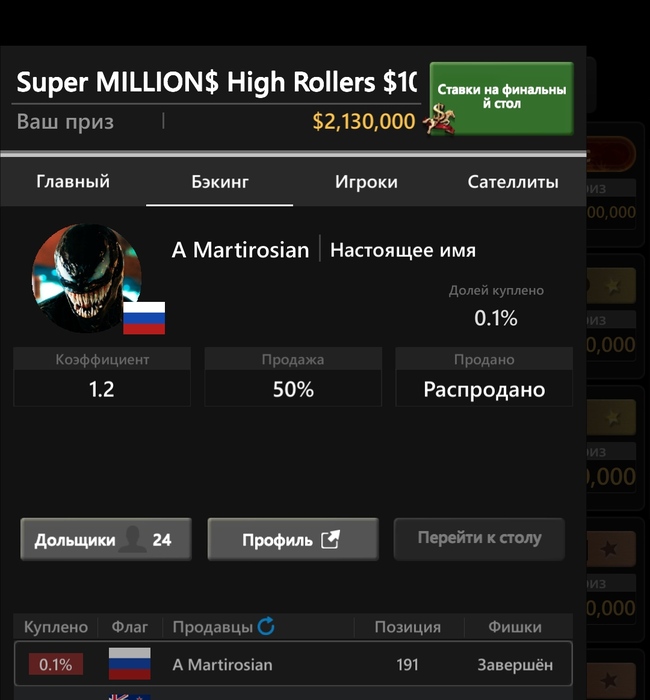The image size is (650, 700).
Task: Click Russian flag in A Martirosian row
Action: pyautogui.click(x=129, y=664)
